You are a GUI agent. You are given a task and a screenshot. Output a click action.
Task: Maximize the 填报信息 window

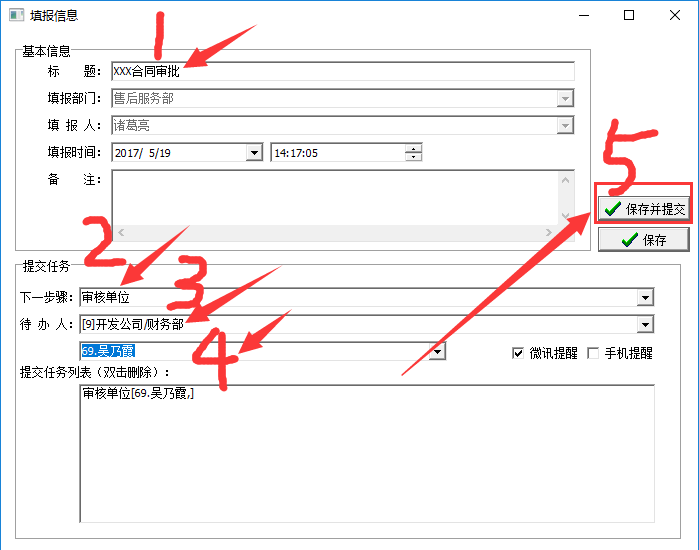click(x=629, y=16)
